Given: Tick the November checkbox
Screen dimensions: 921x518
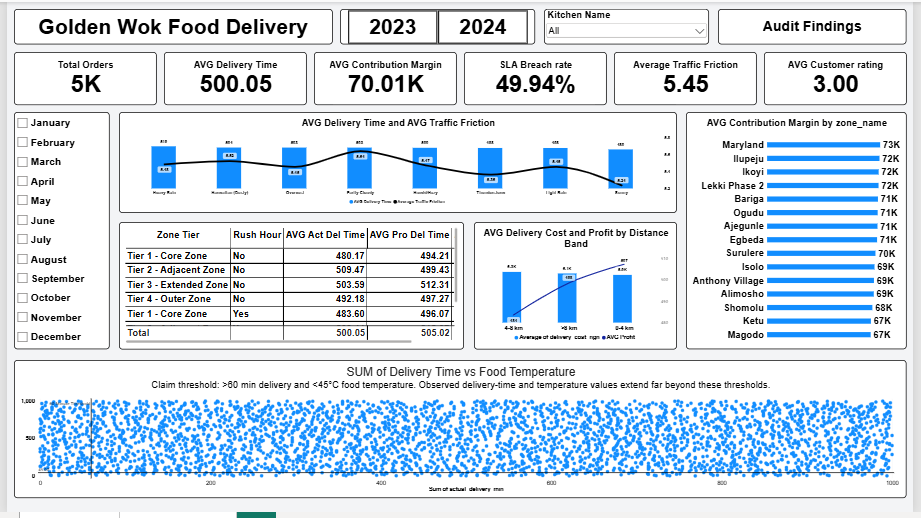Looking at the screenshot, I should (22, 317).
